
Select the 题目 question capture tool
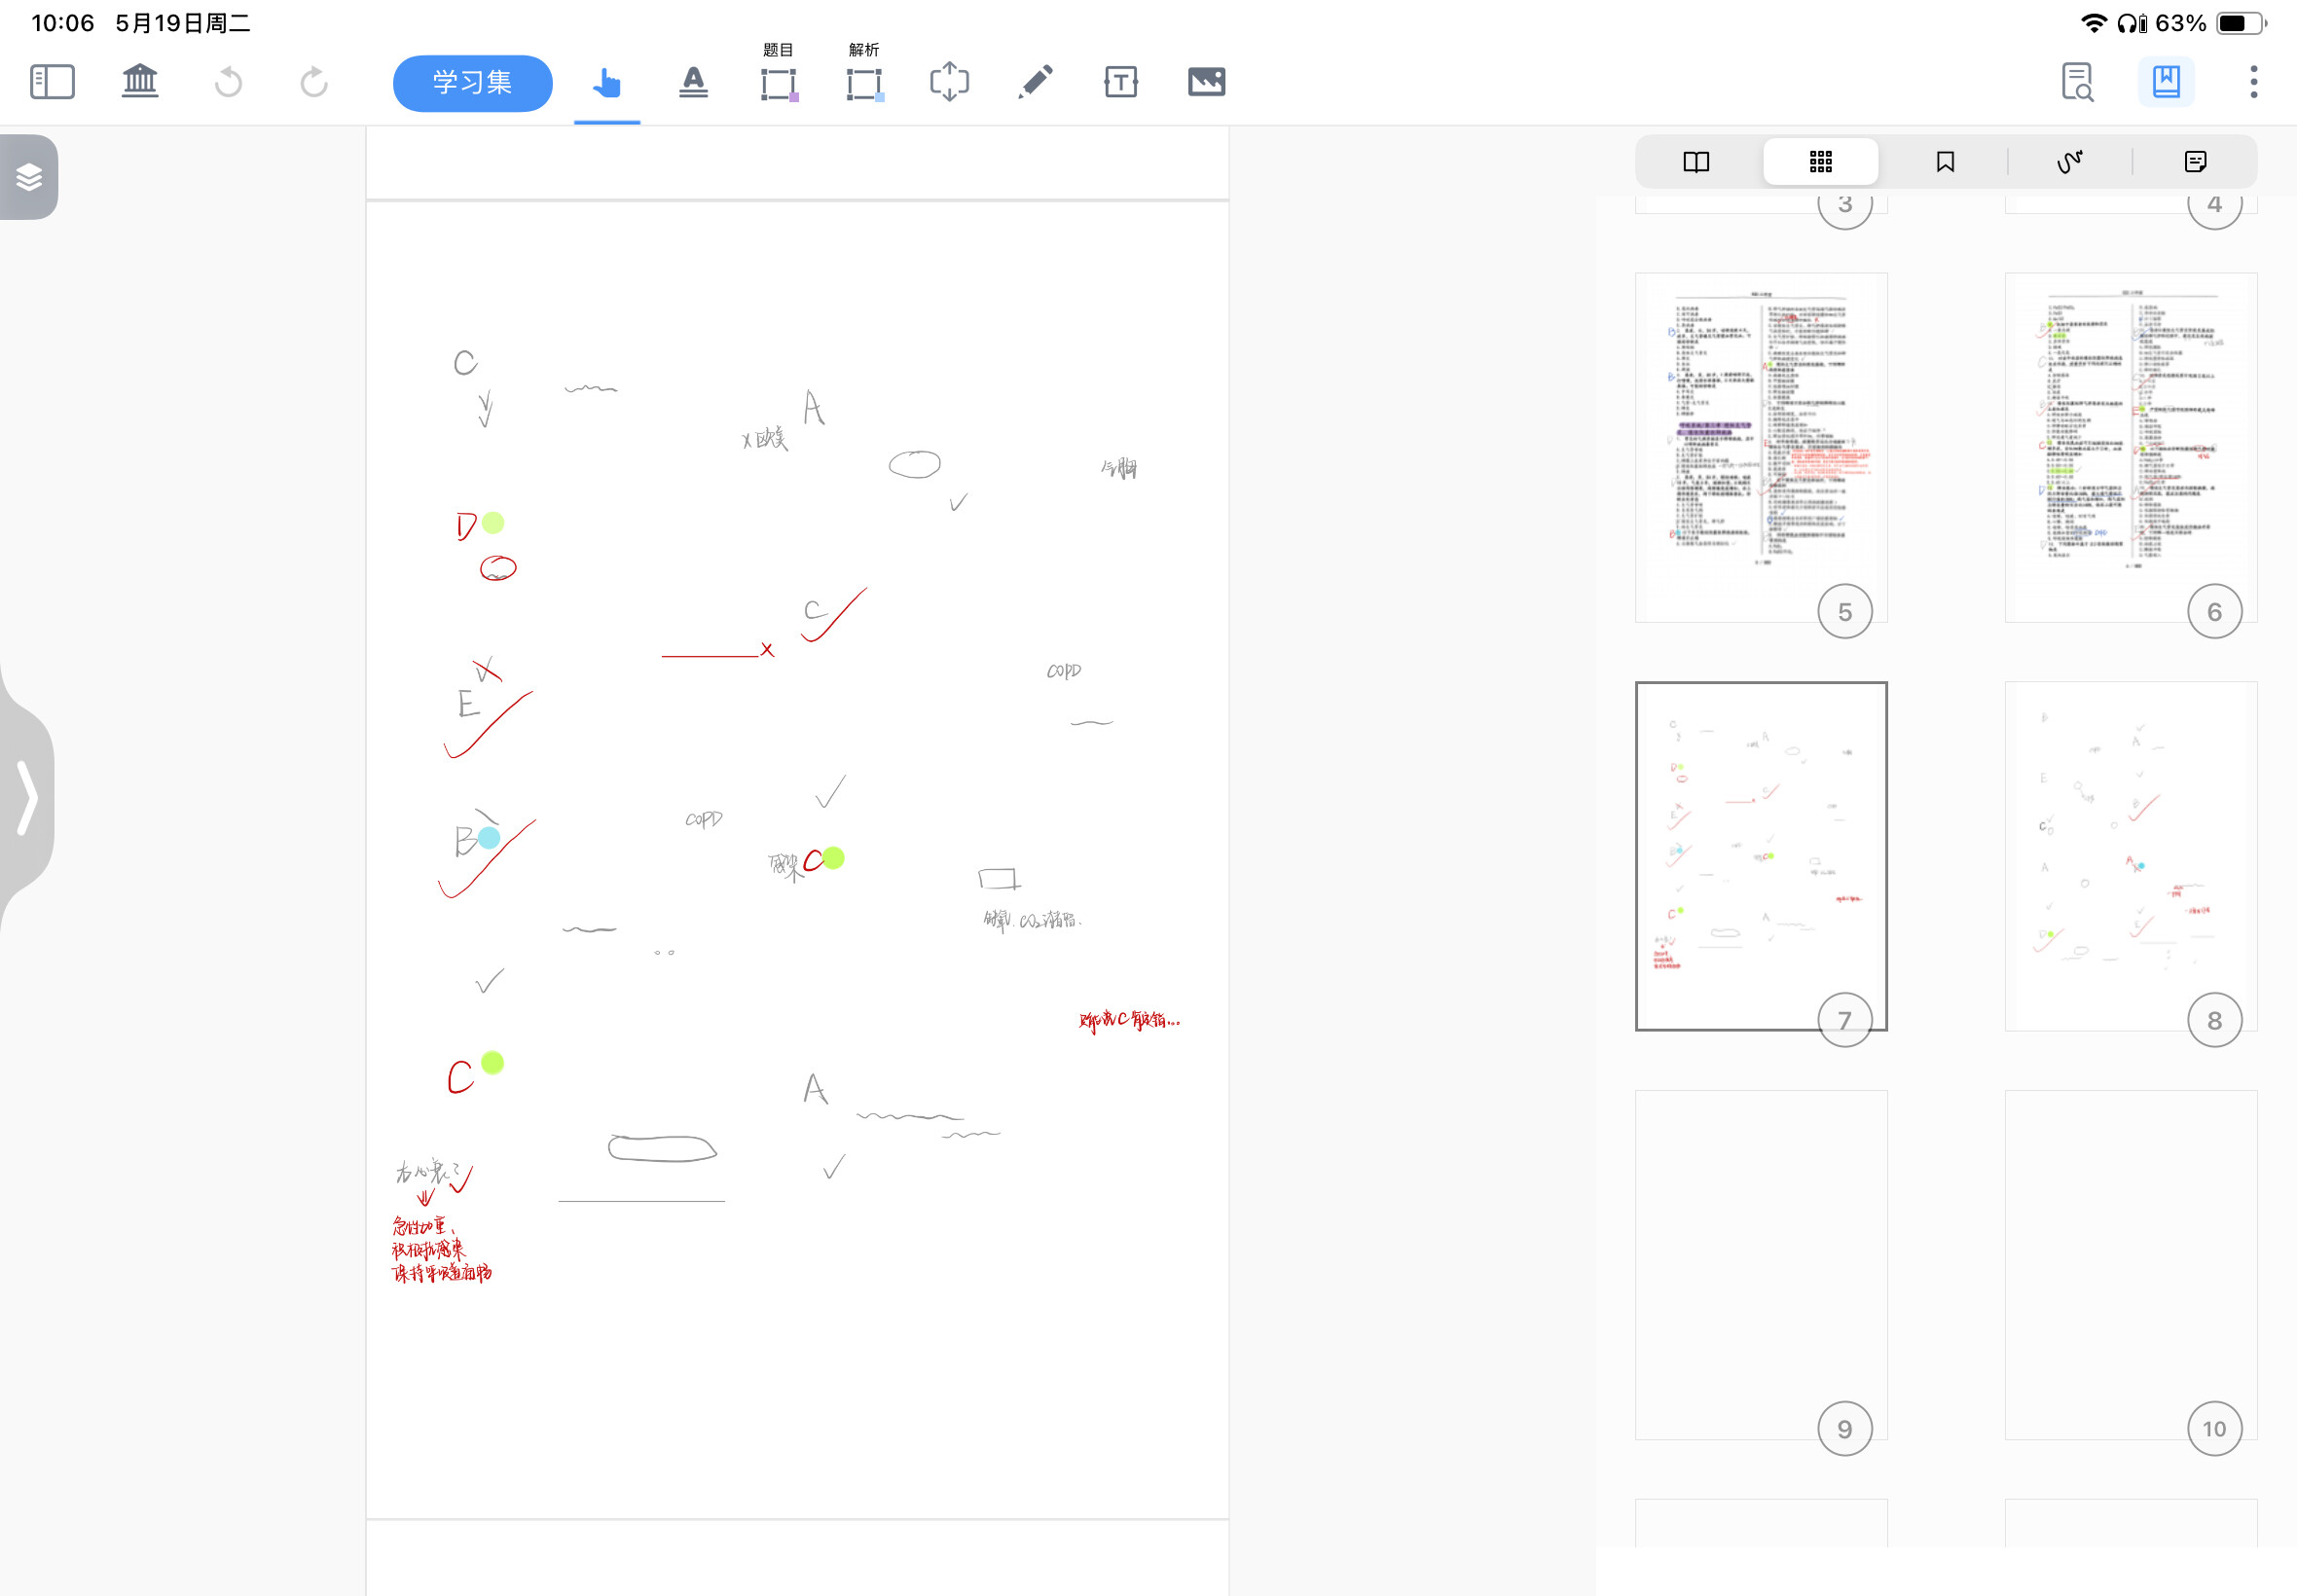coord(779,73)
